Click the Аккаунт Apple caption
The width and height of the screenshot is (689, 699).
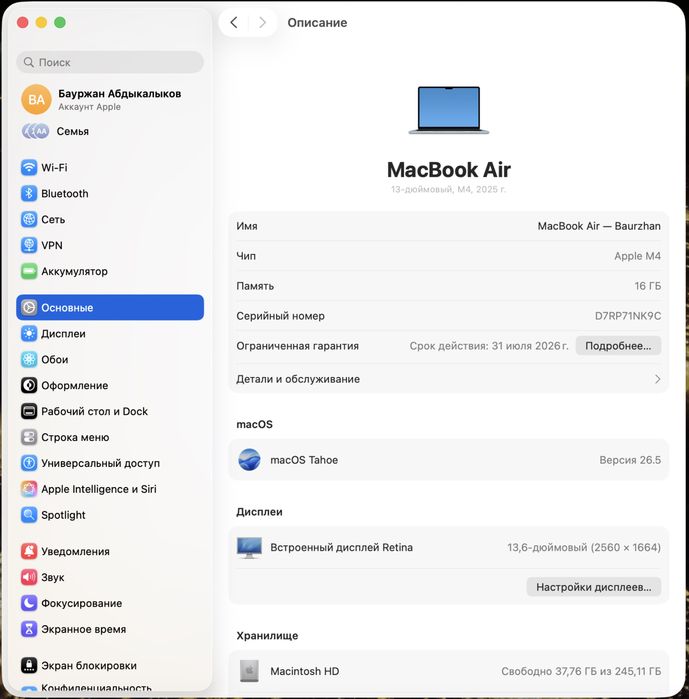click(89, 107)
